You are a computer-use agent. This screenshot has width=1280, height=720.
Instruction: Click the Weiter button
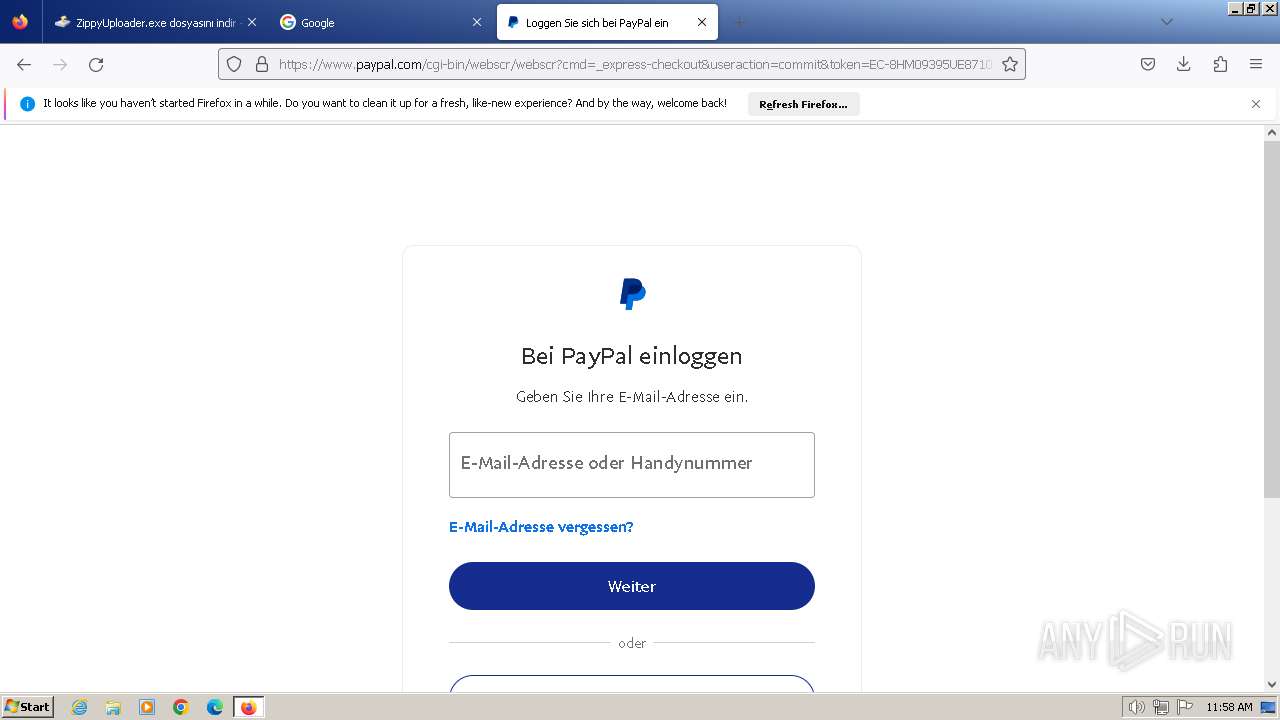pos(632,586)
